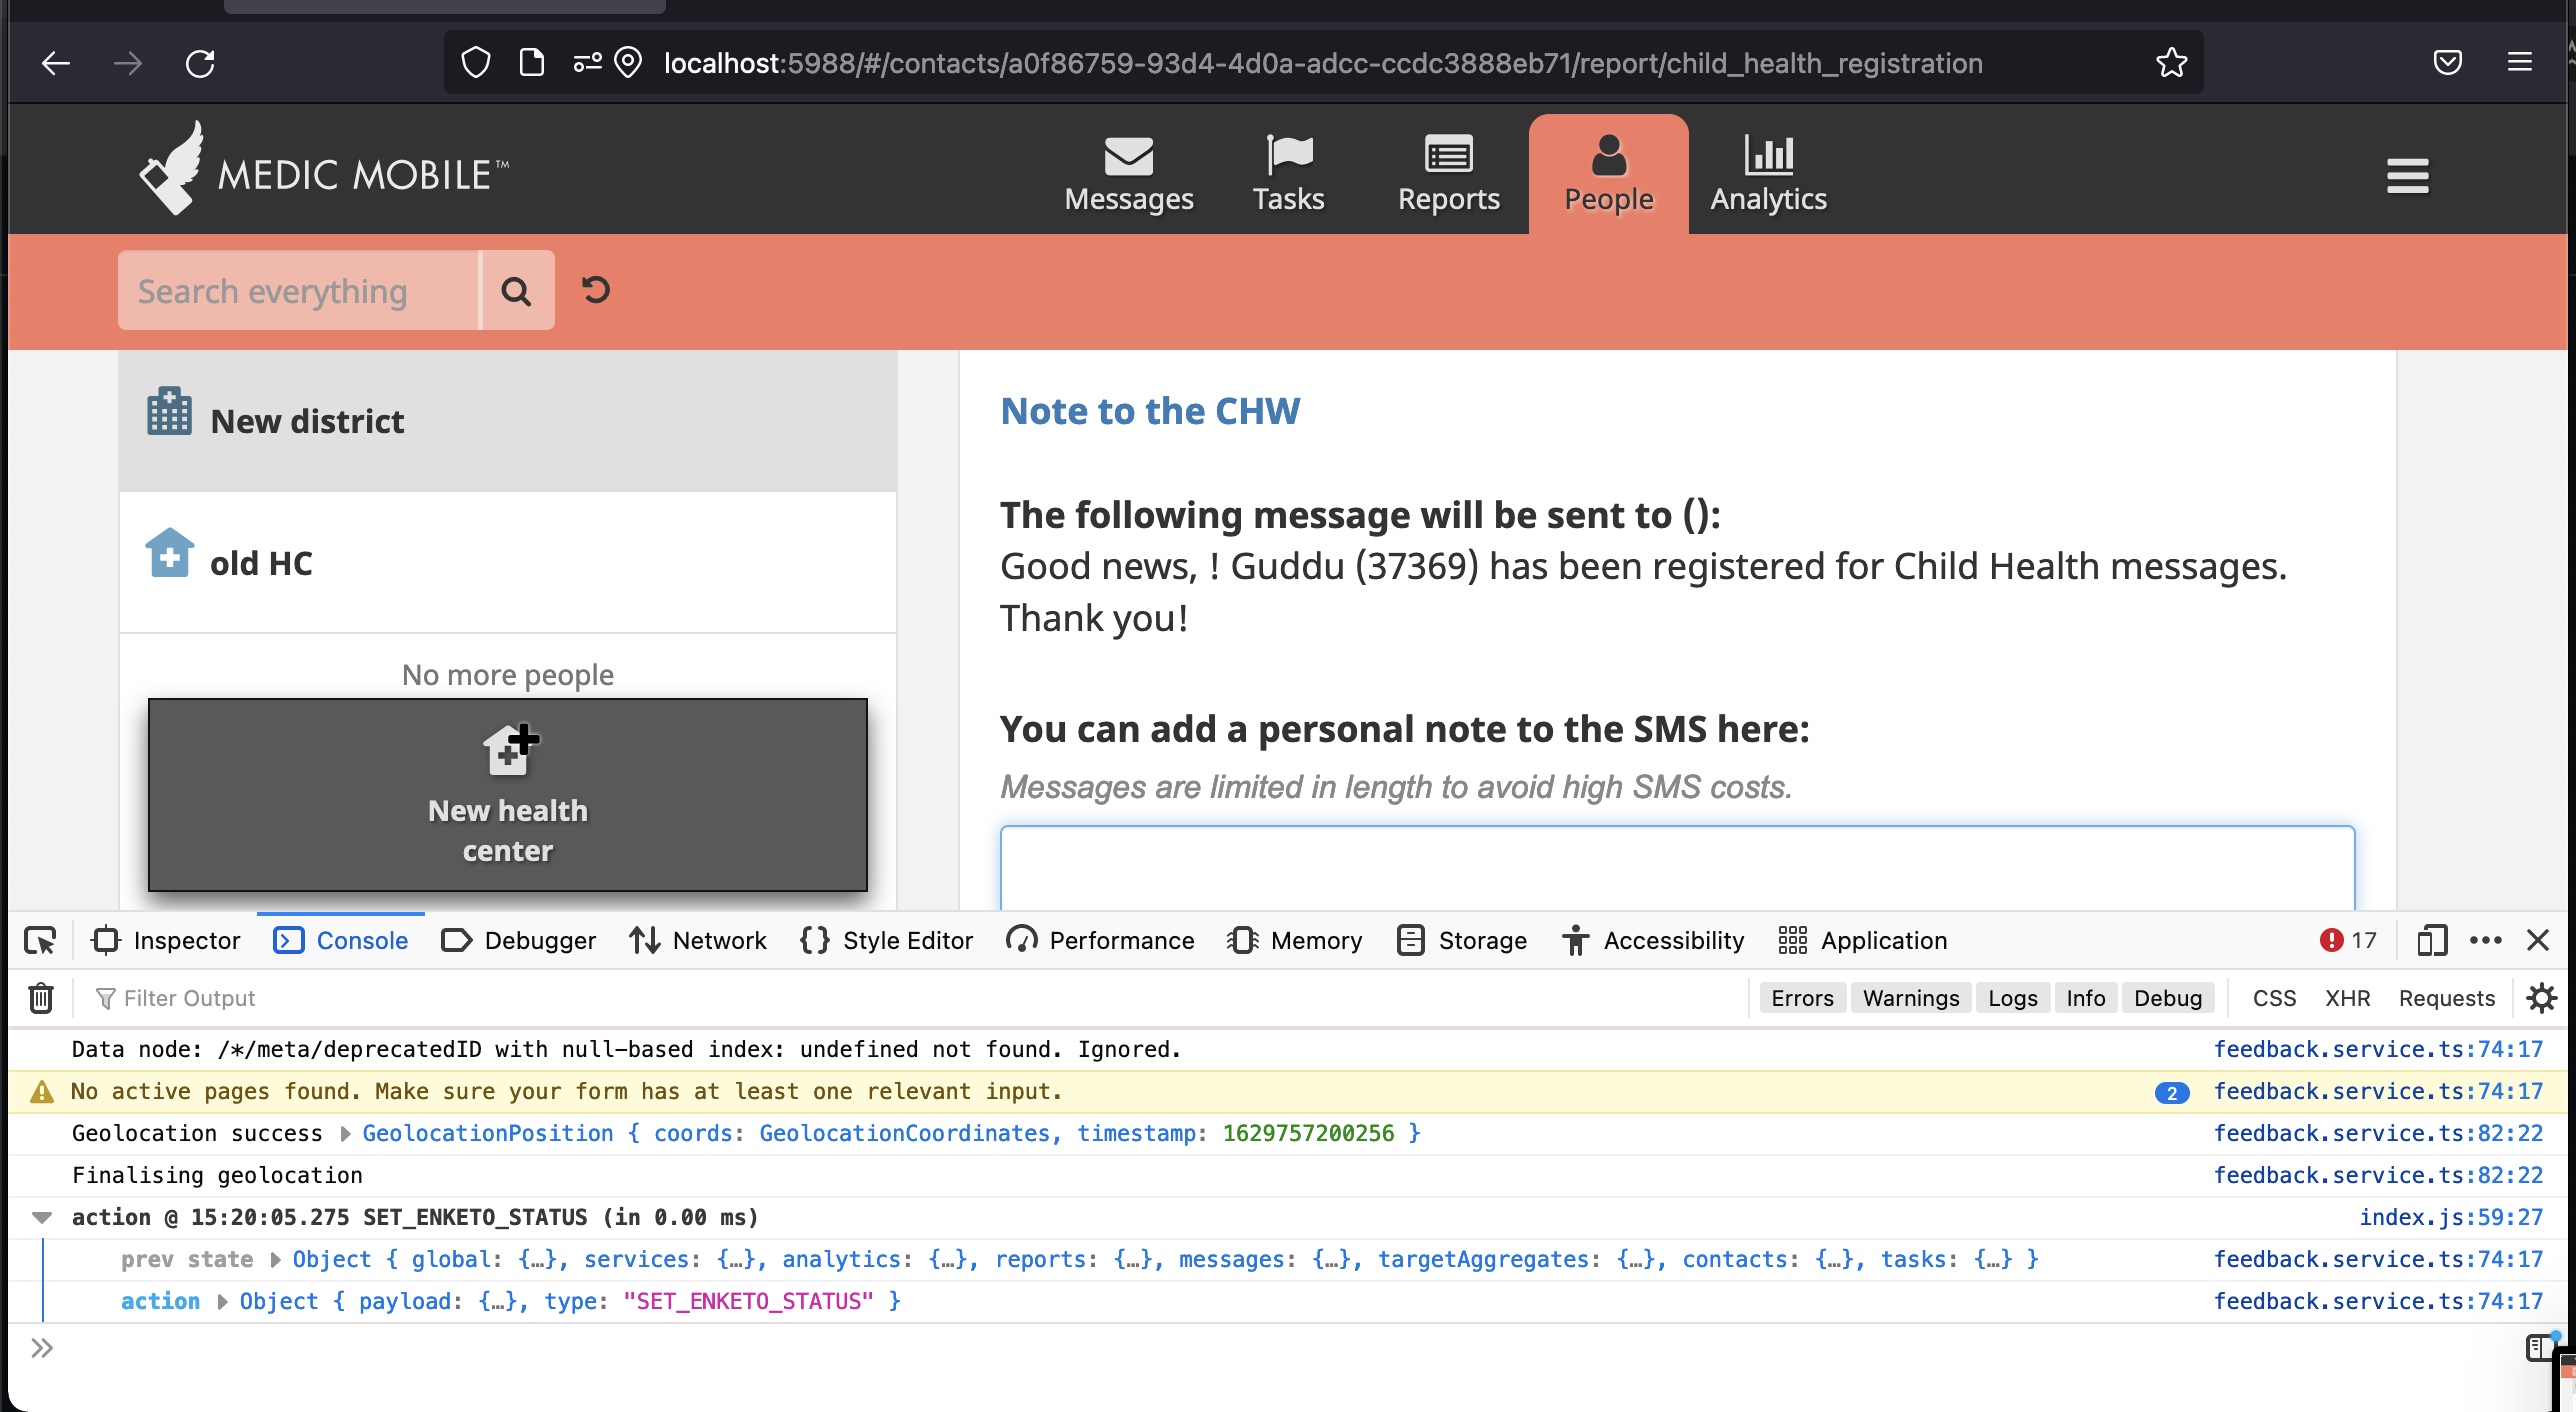Switch to the Network devtools tab
The width and height of the screenshot is (2576, 1412).
coord(697,940)
